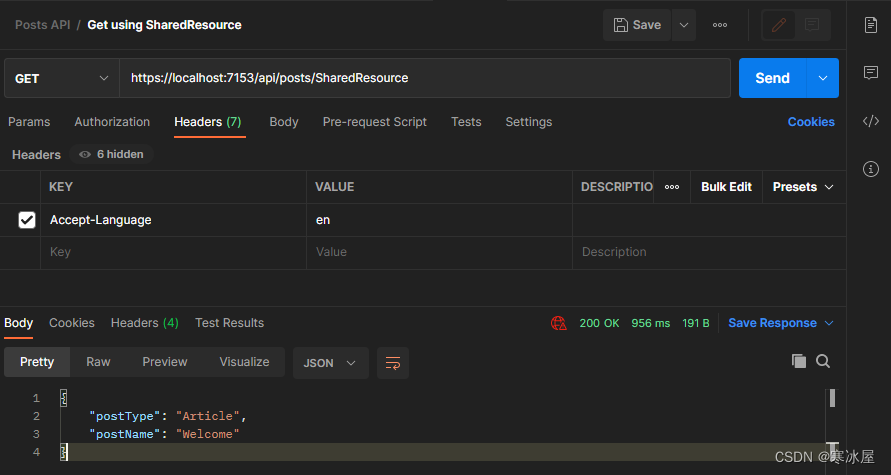Open the response Cookies tab
Image resolution: width=891 pixels, height=475 pixels.
pos(72,323)
